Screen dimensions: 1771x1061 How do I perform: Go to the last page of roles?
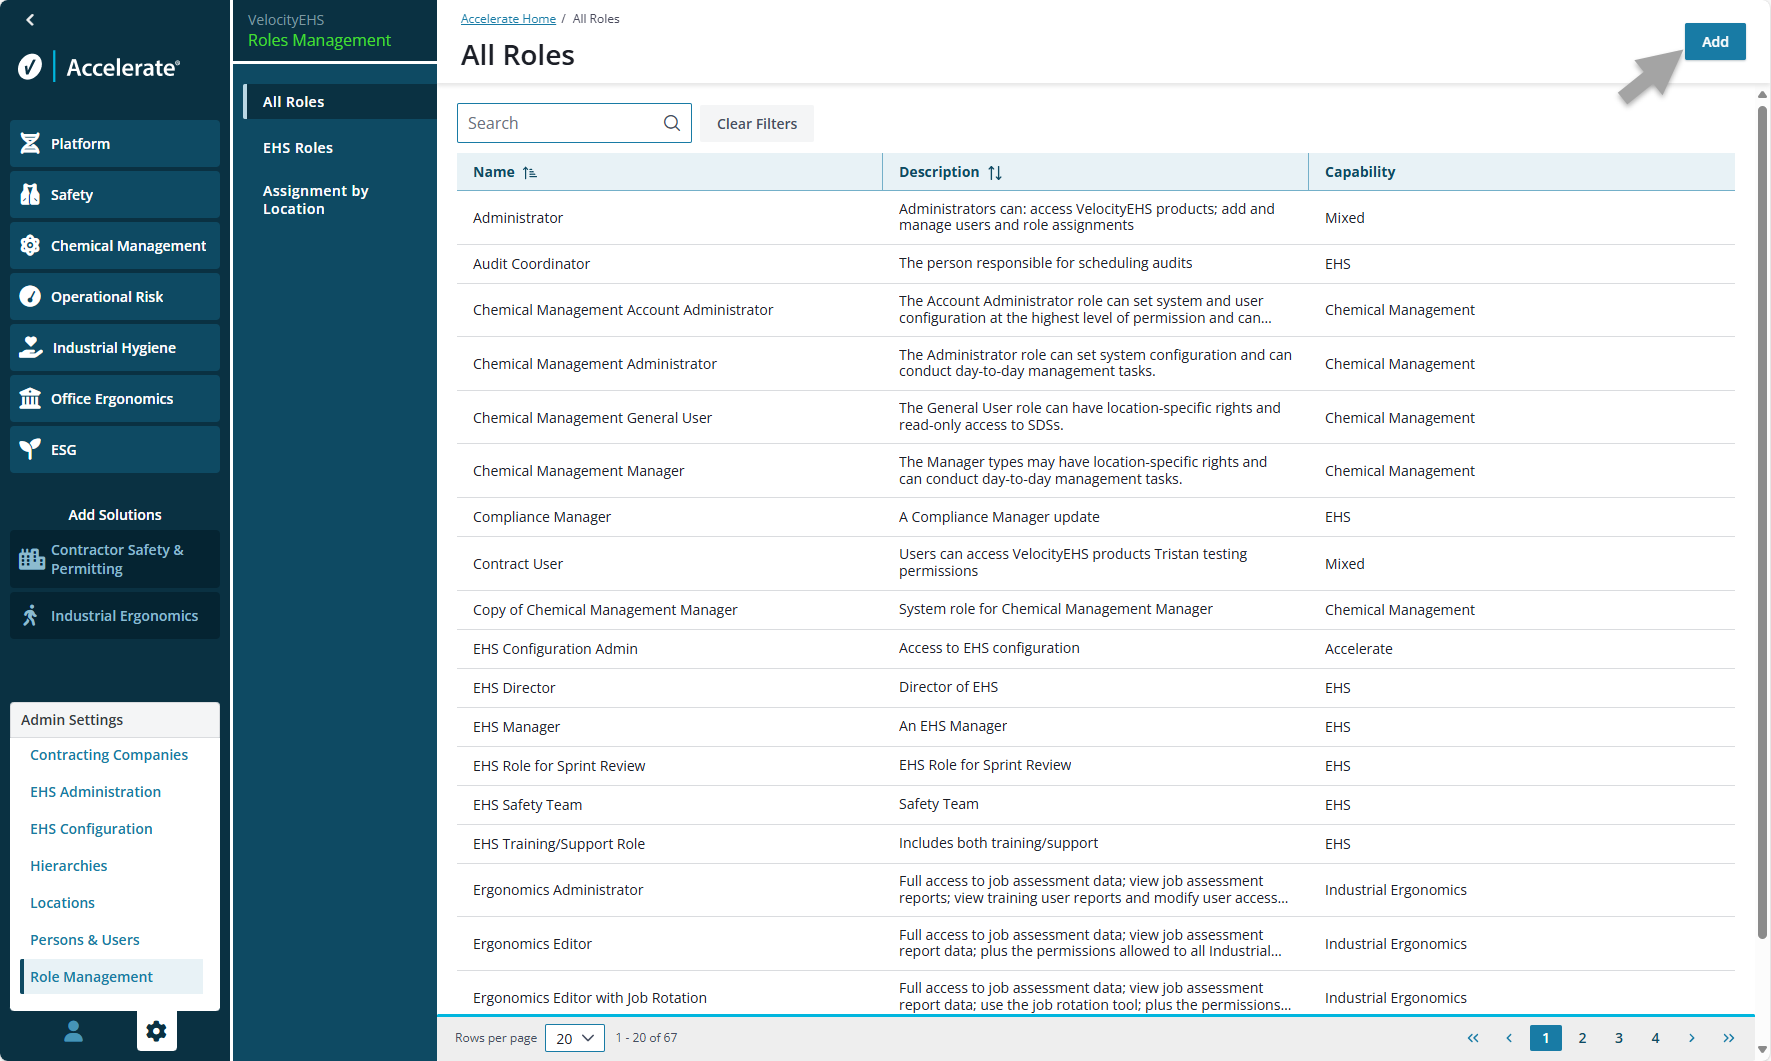1728,1038
